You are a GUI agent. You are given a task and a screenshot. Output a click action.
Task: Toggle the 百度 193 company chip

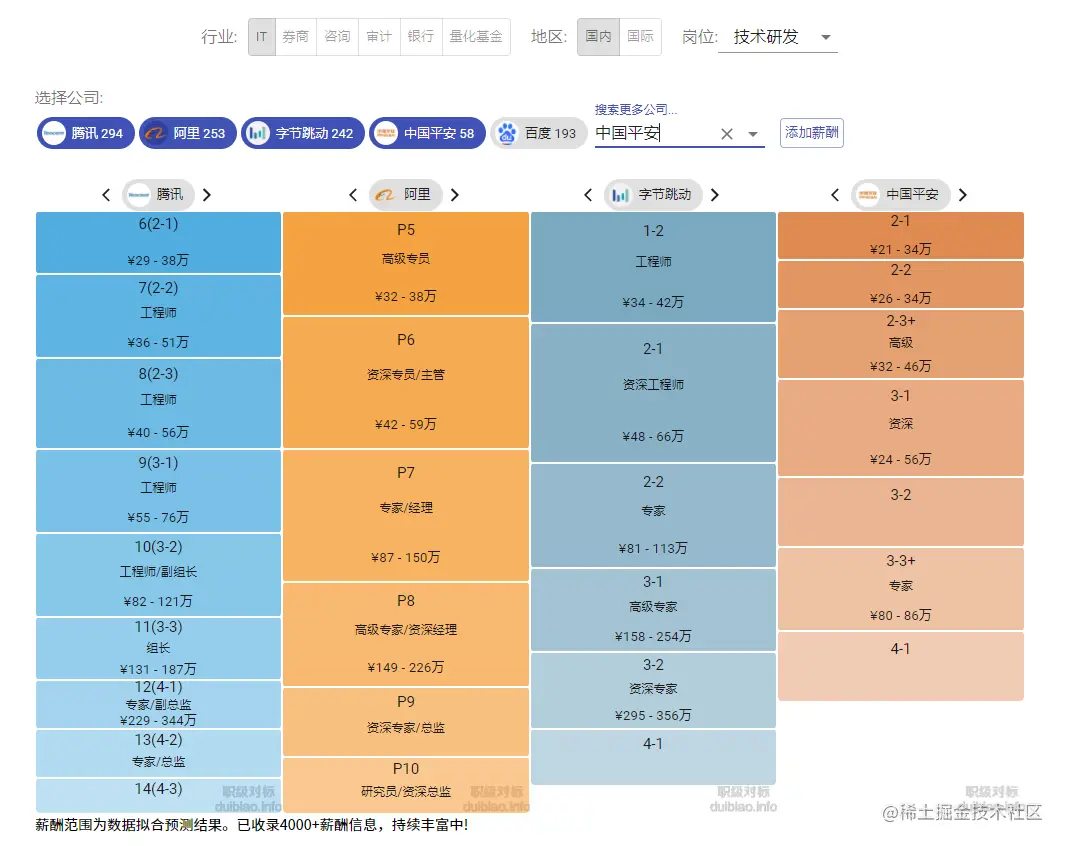(538, 133)
